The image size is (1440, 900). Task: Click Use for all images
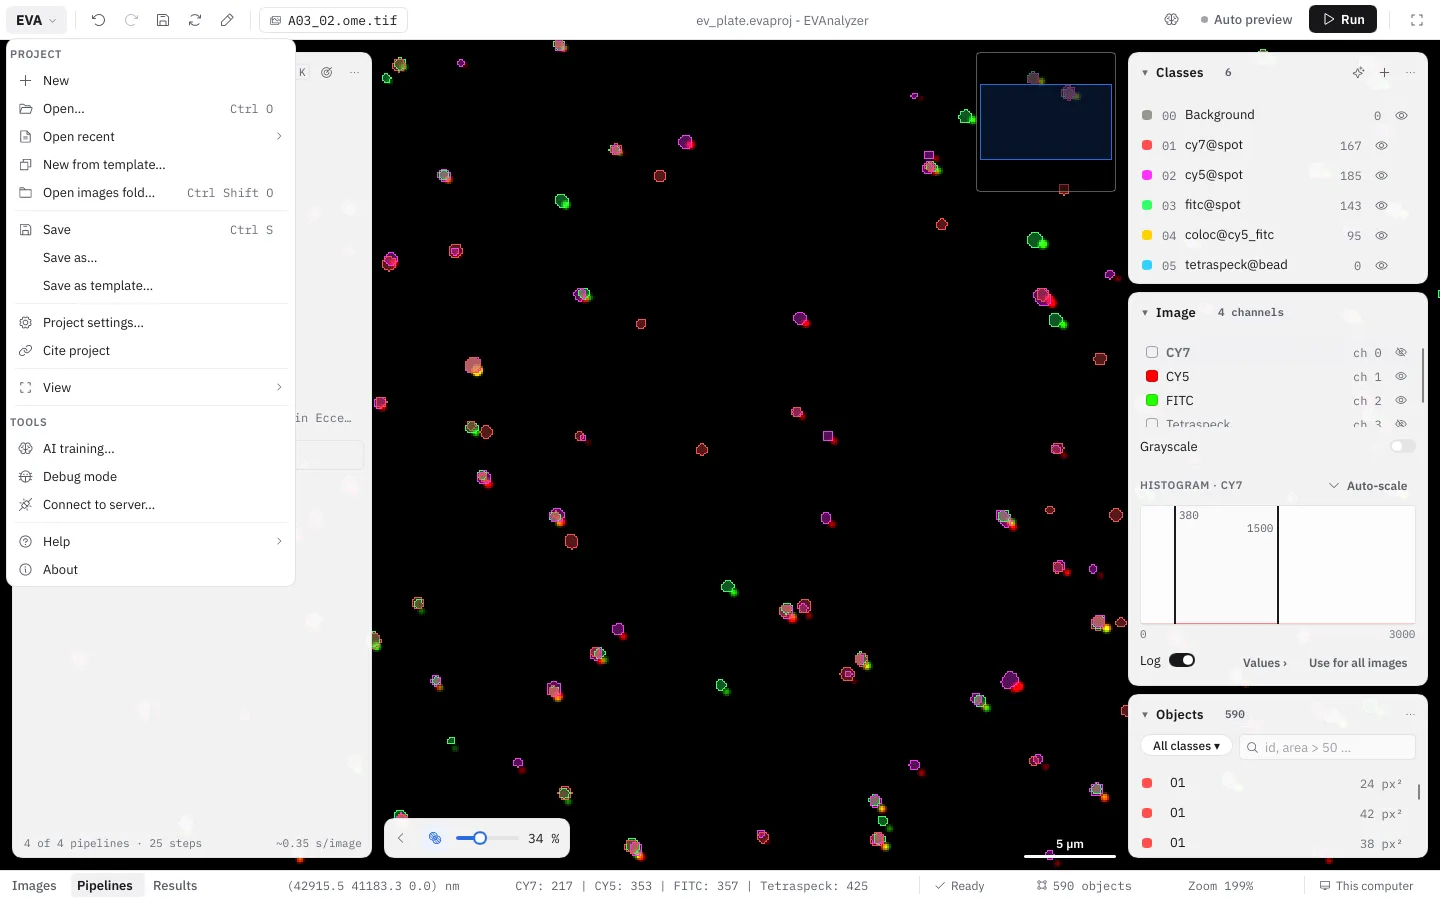point(1358,663)
